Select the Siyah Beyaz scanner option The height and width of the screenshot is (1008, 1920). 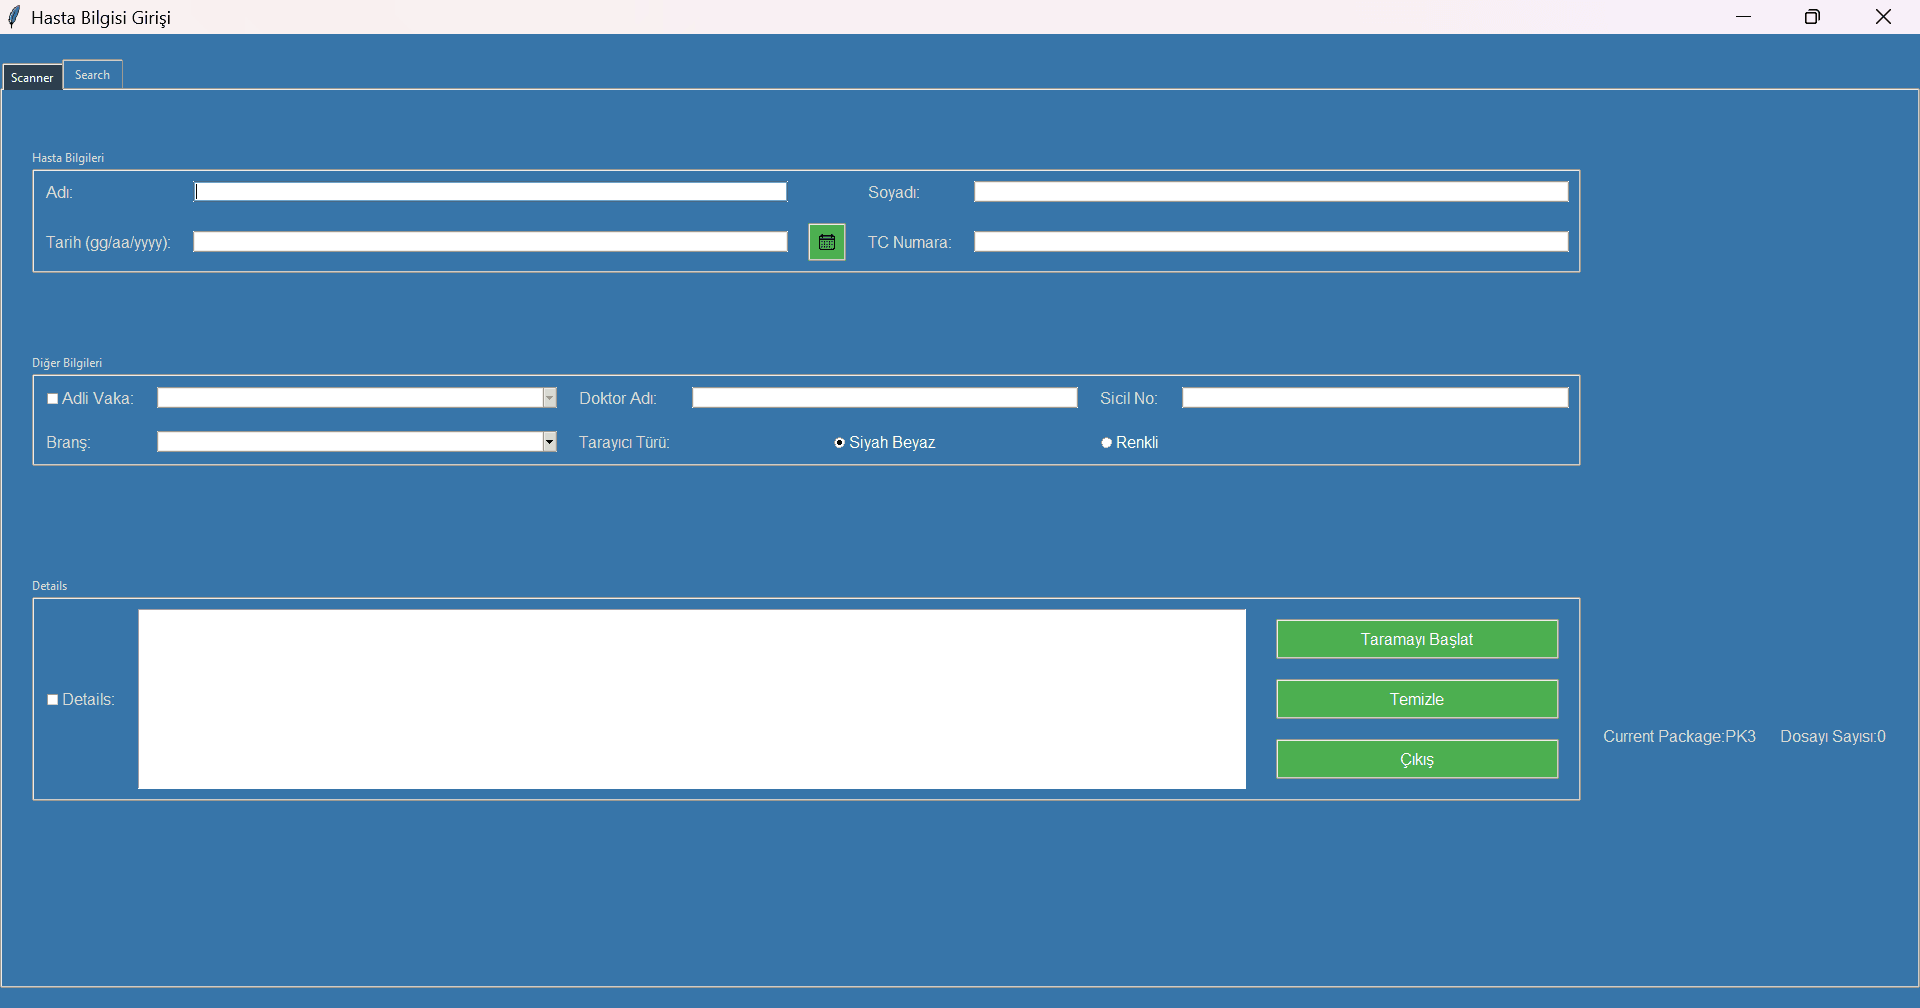point(839,442)
